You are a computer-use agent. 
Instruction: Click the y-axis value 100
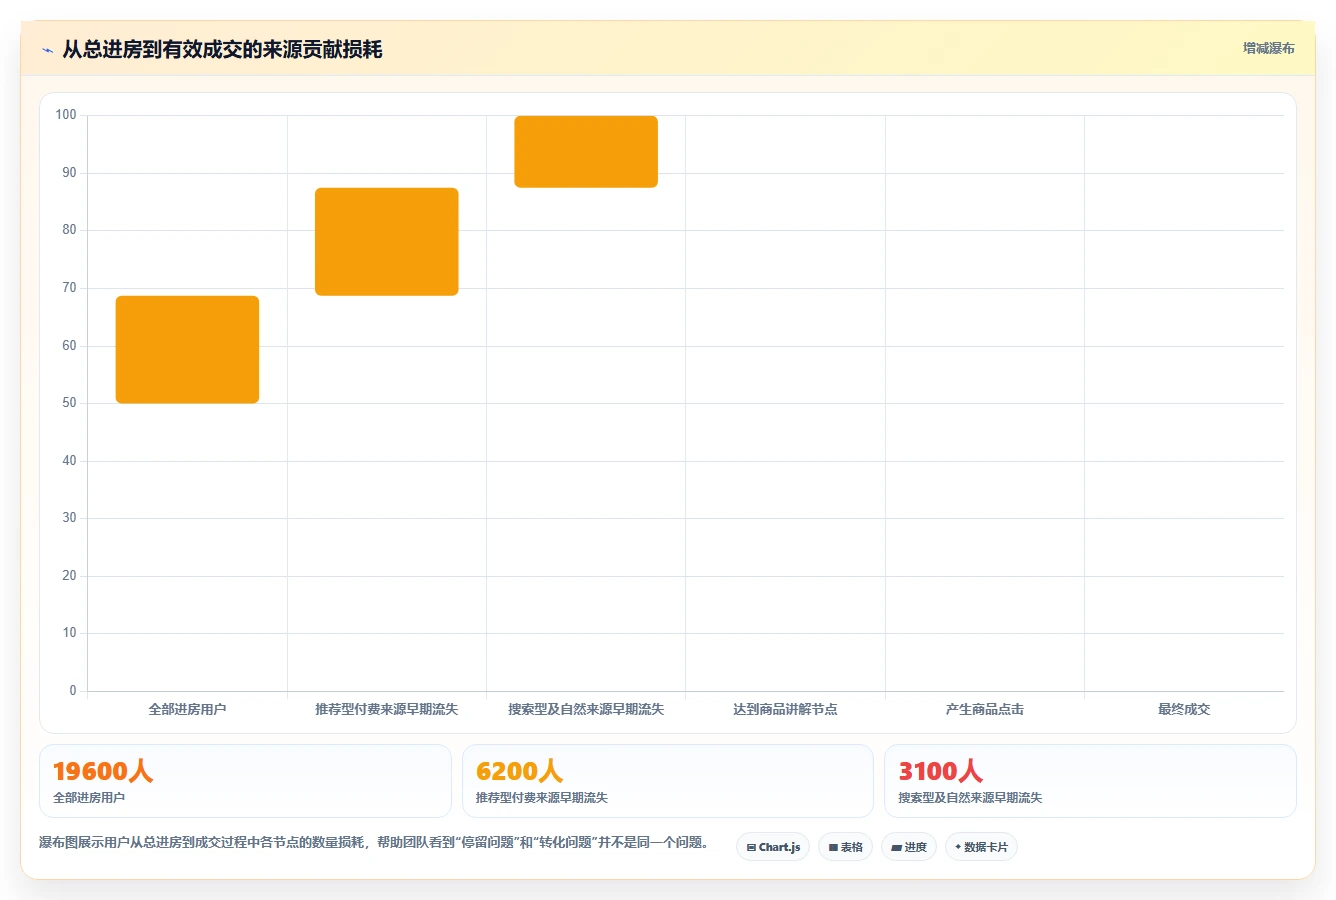(x=66, y=115)
